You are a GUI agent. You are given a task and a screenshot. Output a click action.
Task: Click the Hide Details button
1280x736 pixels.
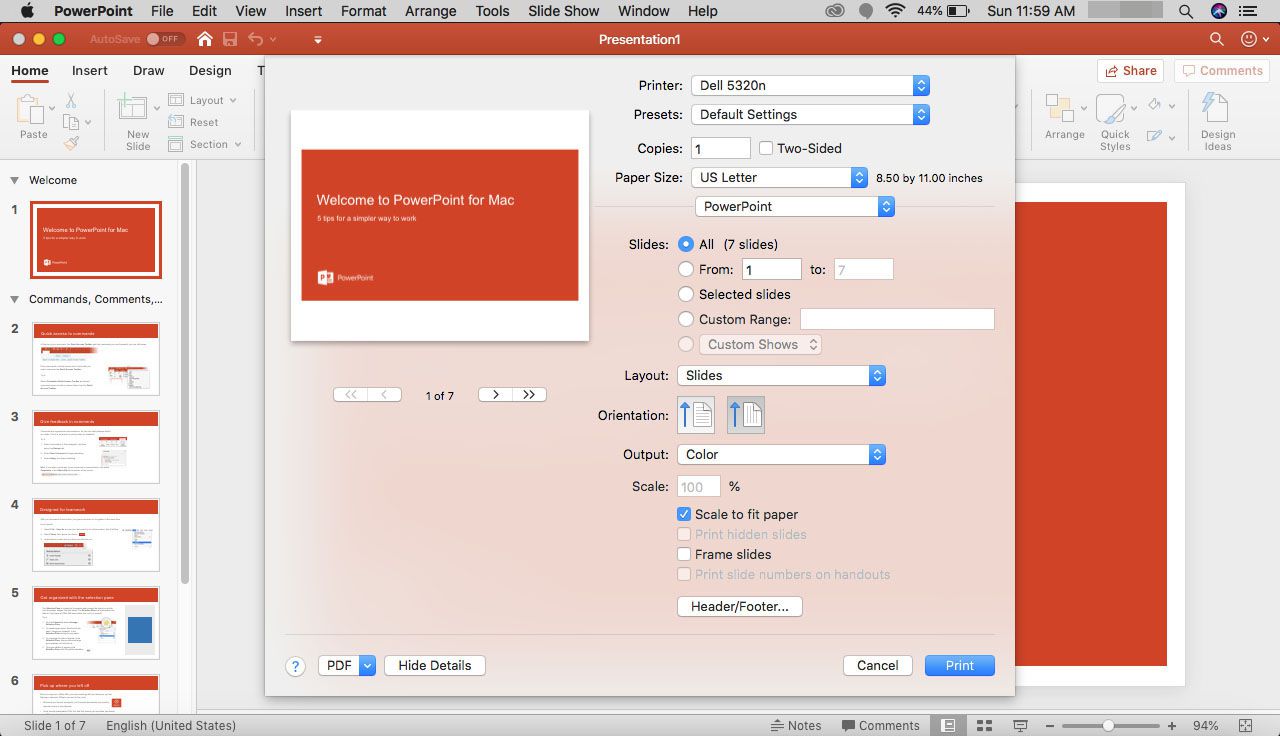point(434,665)
